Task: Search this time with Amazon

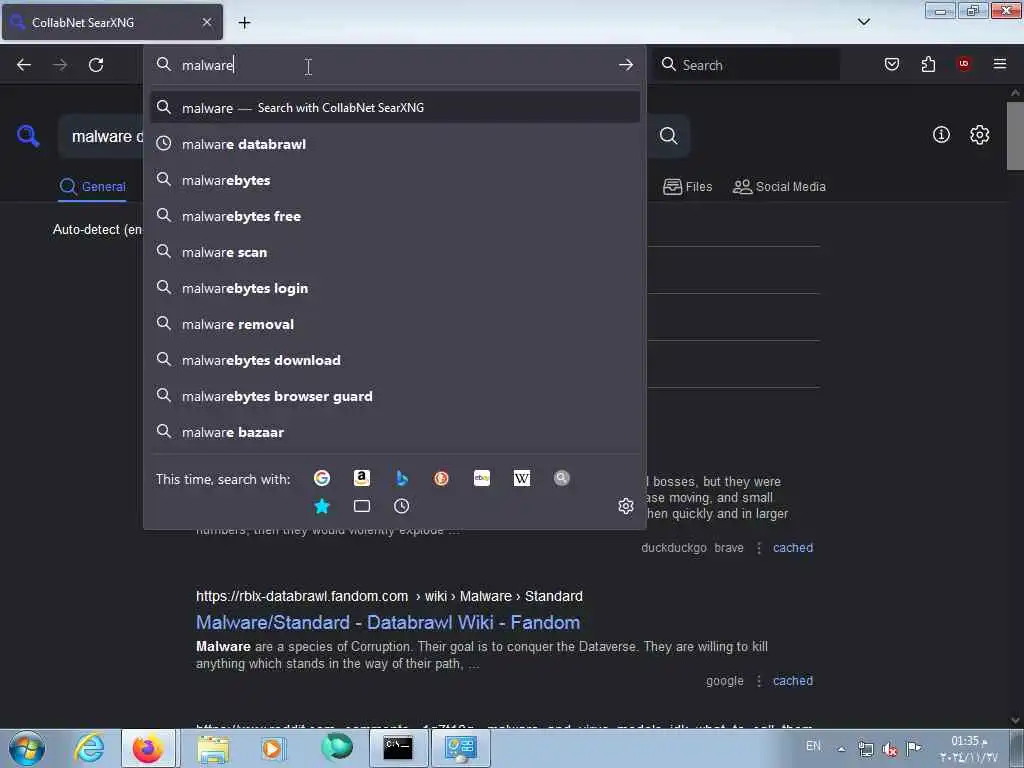Action: [362, 478]
